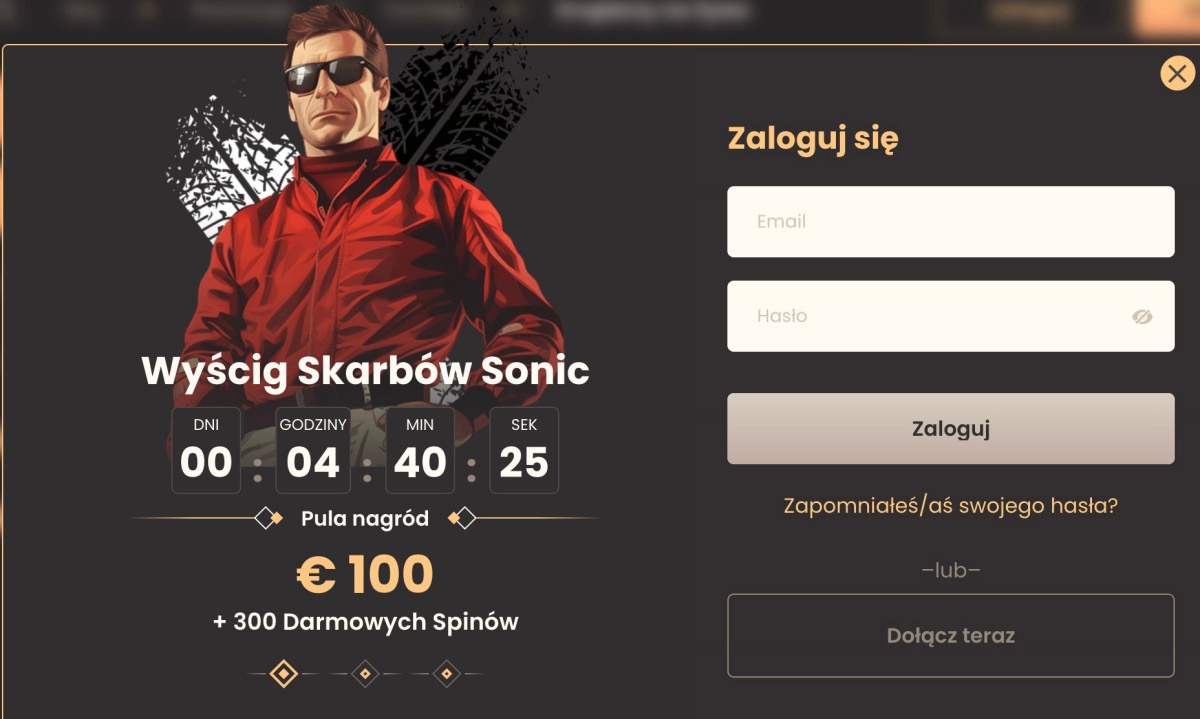Select the first active carousel diamond indicator
Image resolution: width=1200 pixels, height=719 pixels.
pyautogui.click(x=284, y=674)
